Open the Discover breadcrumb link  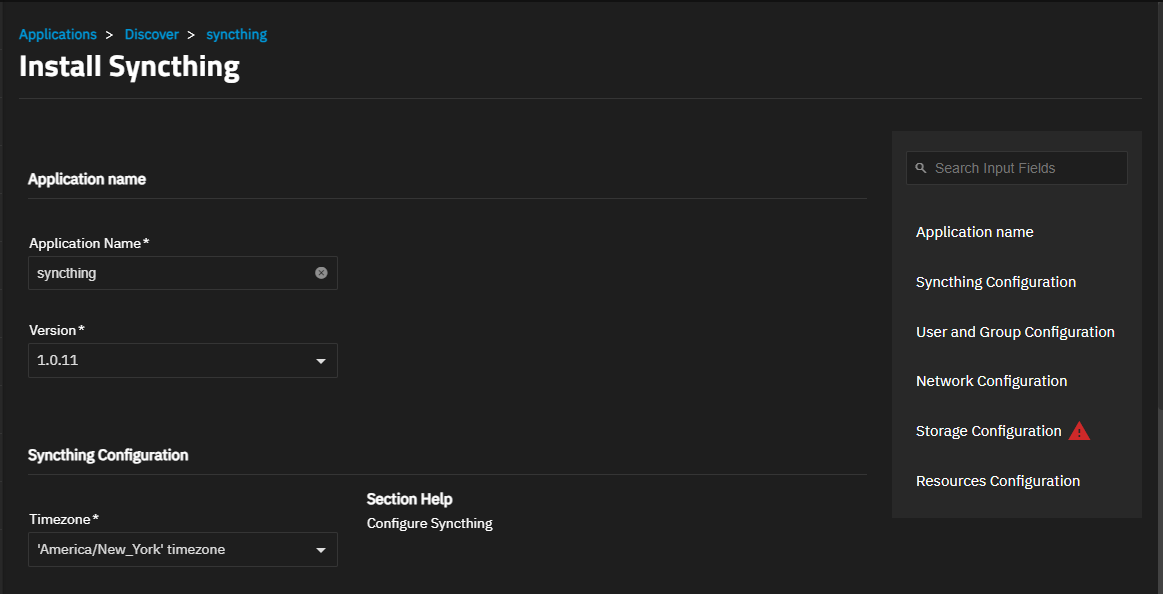point(151,34)
